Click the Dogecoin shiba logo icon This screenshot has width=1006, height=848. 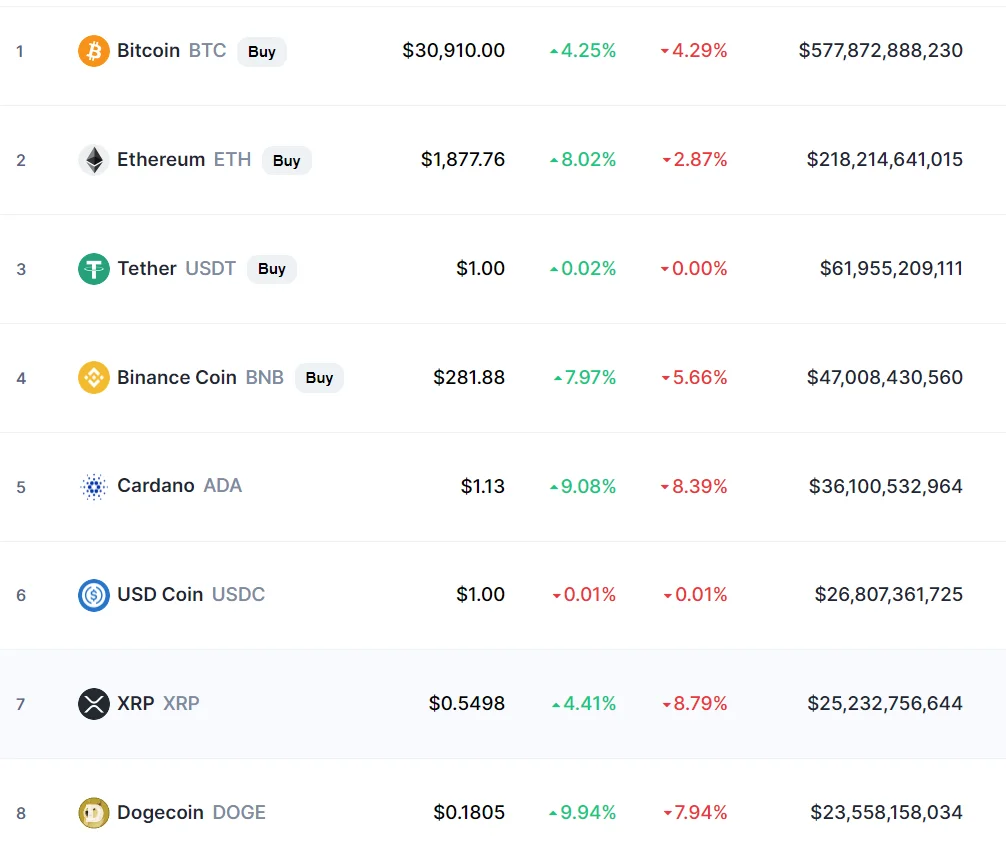click(x=94, y=813)
